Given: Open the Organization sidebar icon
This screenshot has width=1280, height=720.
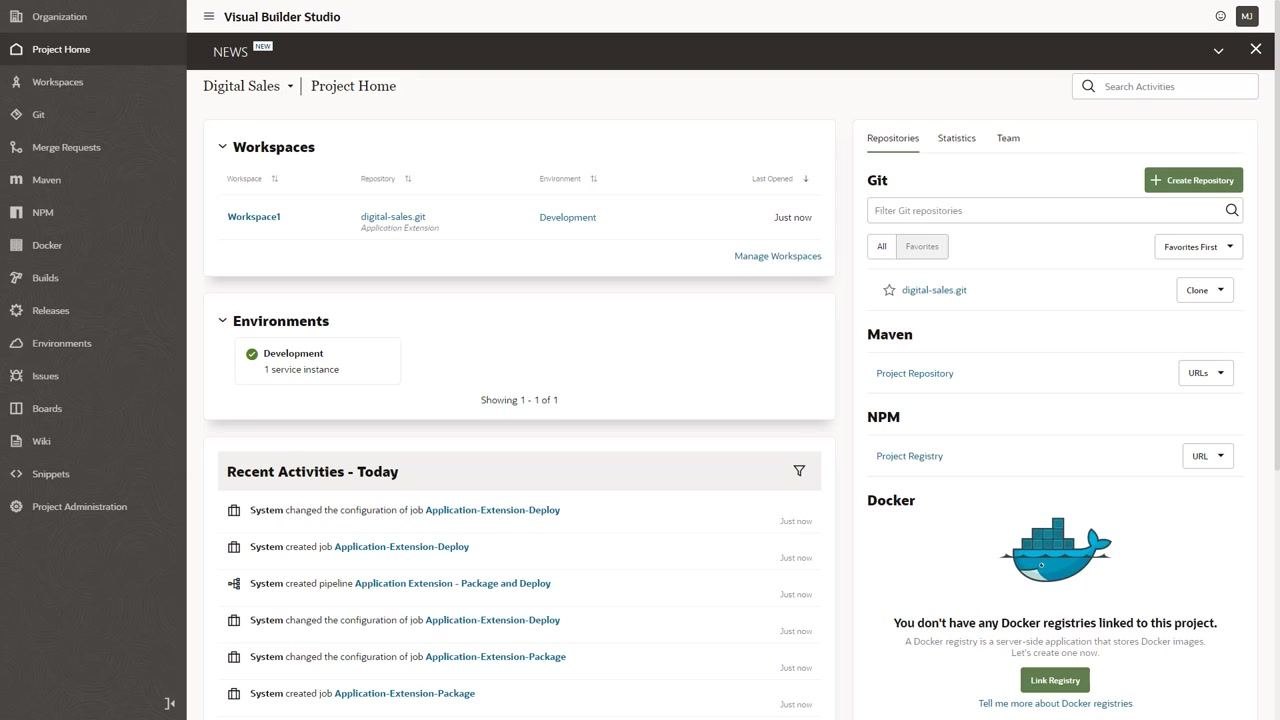Looking at the screenshot, I should point(16,16).
